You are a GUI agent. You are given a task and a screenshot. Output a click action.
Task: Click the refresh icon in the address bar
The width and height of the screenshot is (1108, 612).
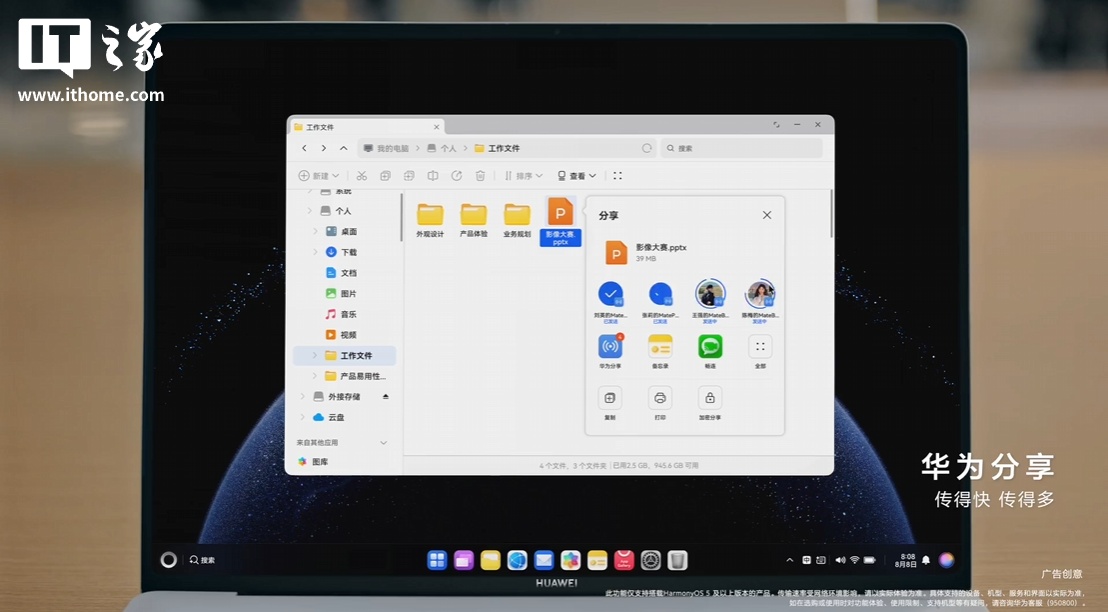[646, 148]
